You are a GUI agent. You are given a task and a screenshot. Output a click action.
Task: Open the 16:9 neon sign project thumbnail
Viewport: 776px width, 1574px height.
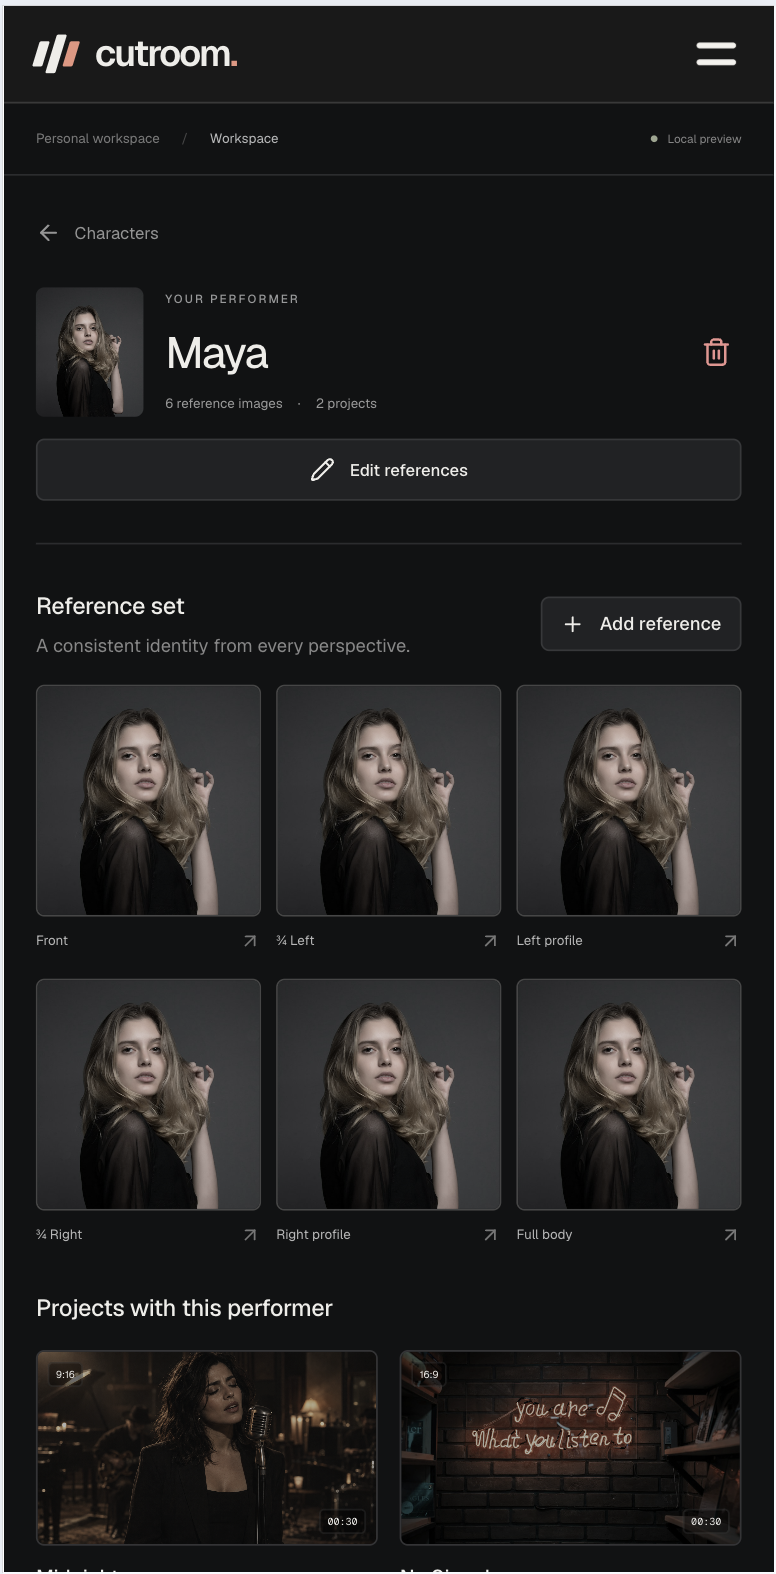[571, 1447]
